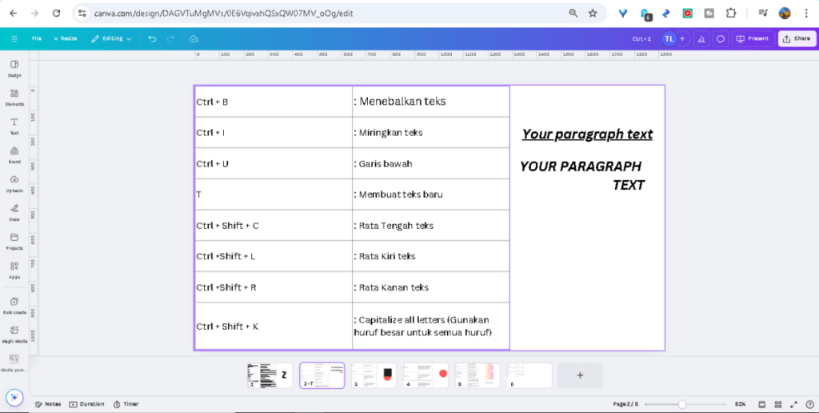Open the Text tool panel
Viewport: 819px width, 413px height.
[14, 126]
